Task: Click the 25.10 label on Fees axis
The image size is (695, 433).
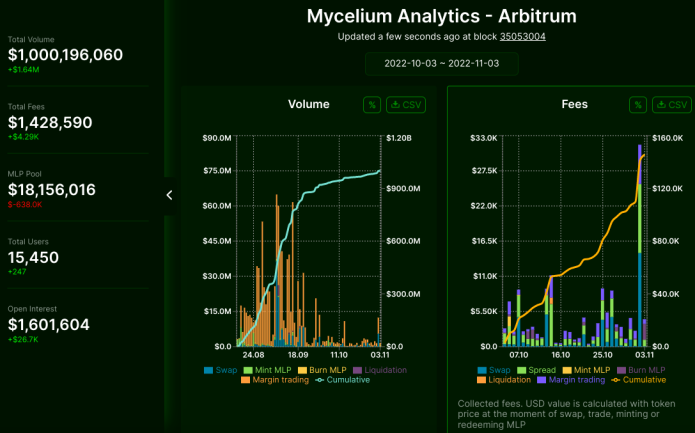Action: point(602,355)
